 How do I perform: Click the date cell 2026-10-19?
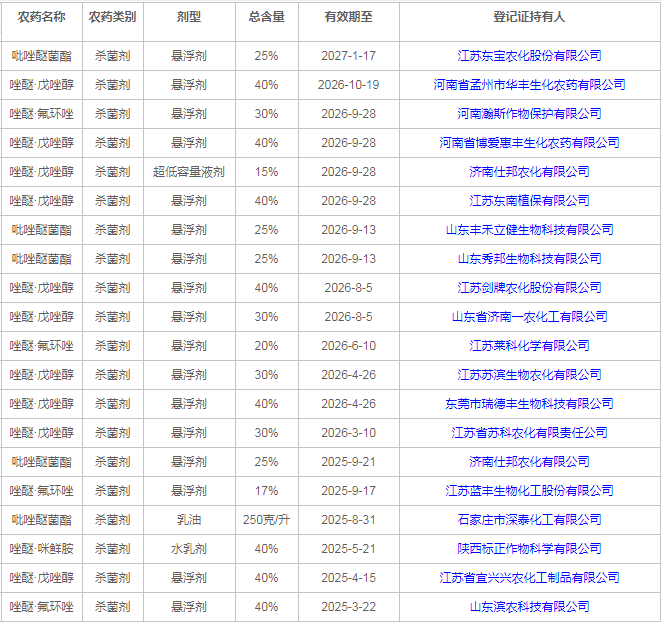click(348, 85)
